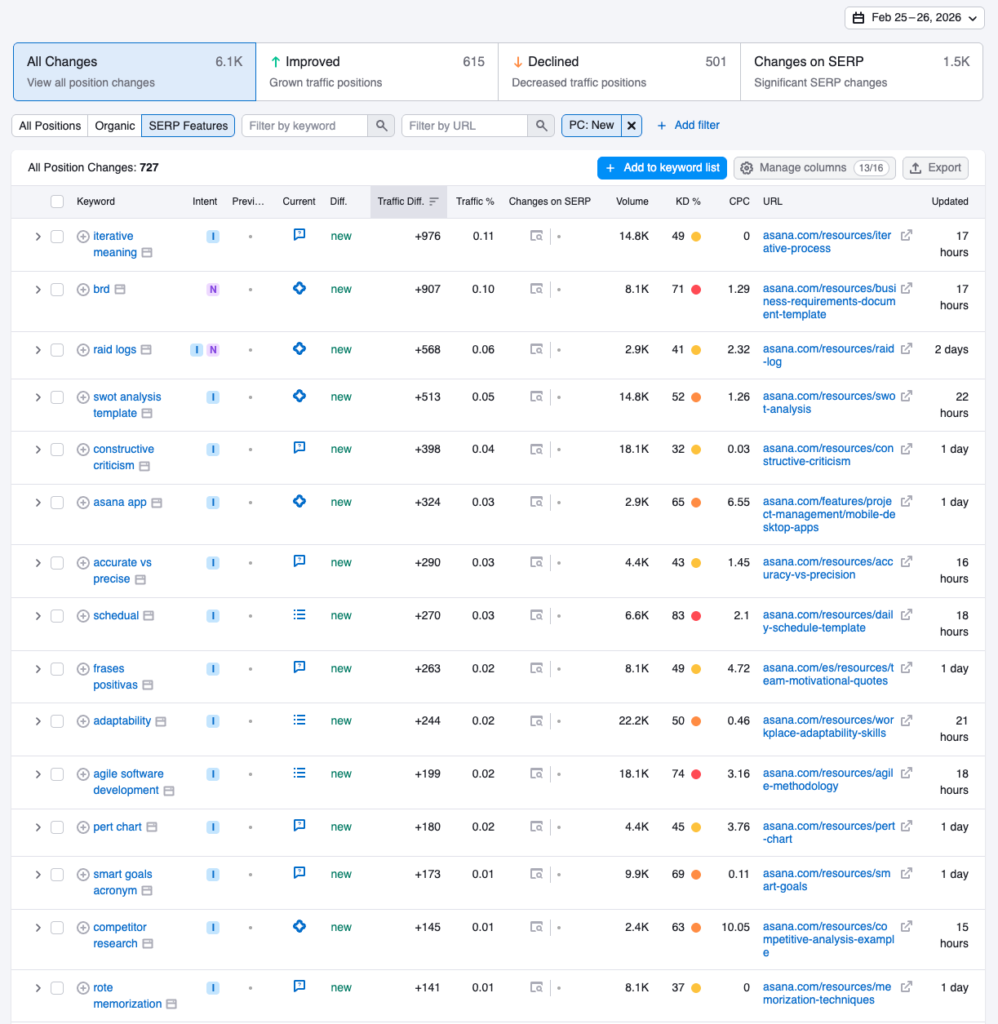Image resolution: width=998 pixels, height=1024 pixels.
Task: Click the SERP feature icon for asana app
Action: tap(299, 501)
